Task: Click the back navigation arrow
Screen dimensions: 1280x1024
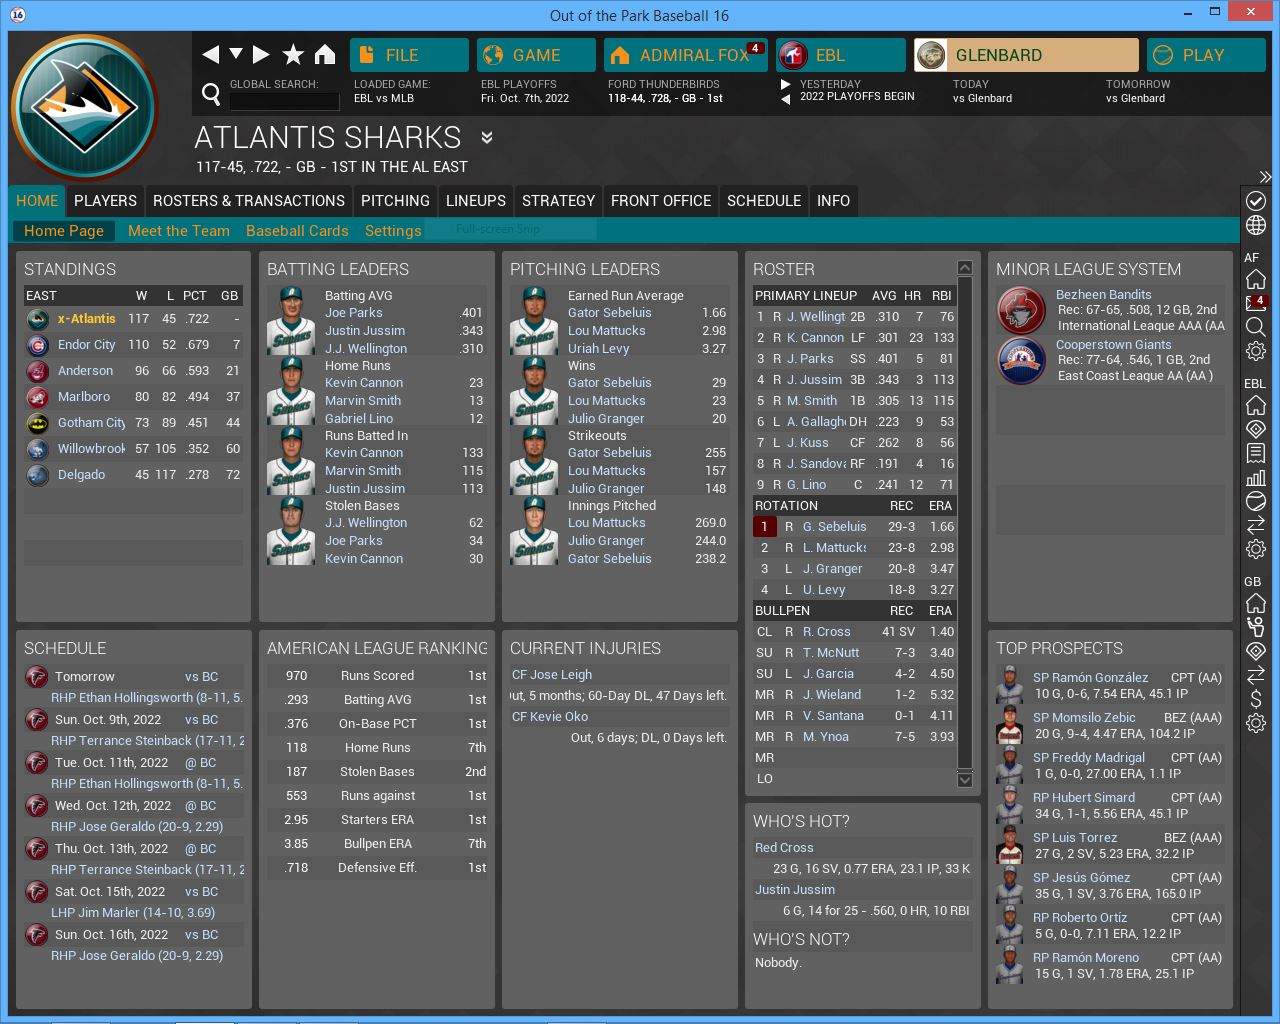Action: [211, 55]
